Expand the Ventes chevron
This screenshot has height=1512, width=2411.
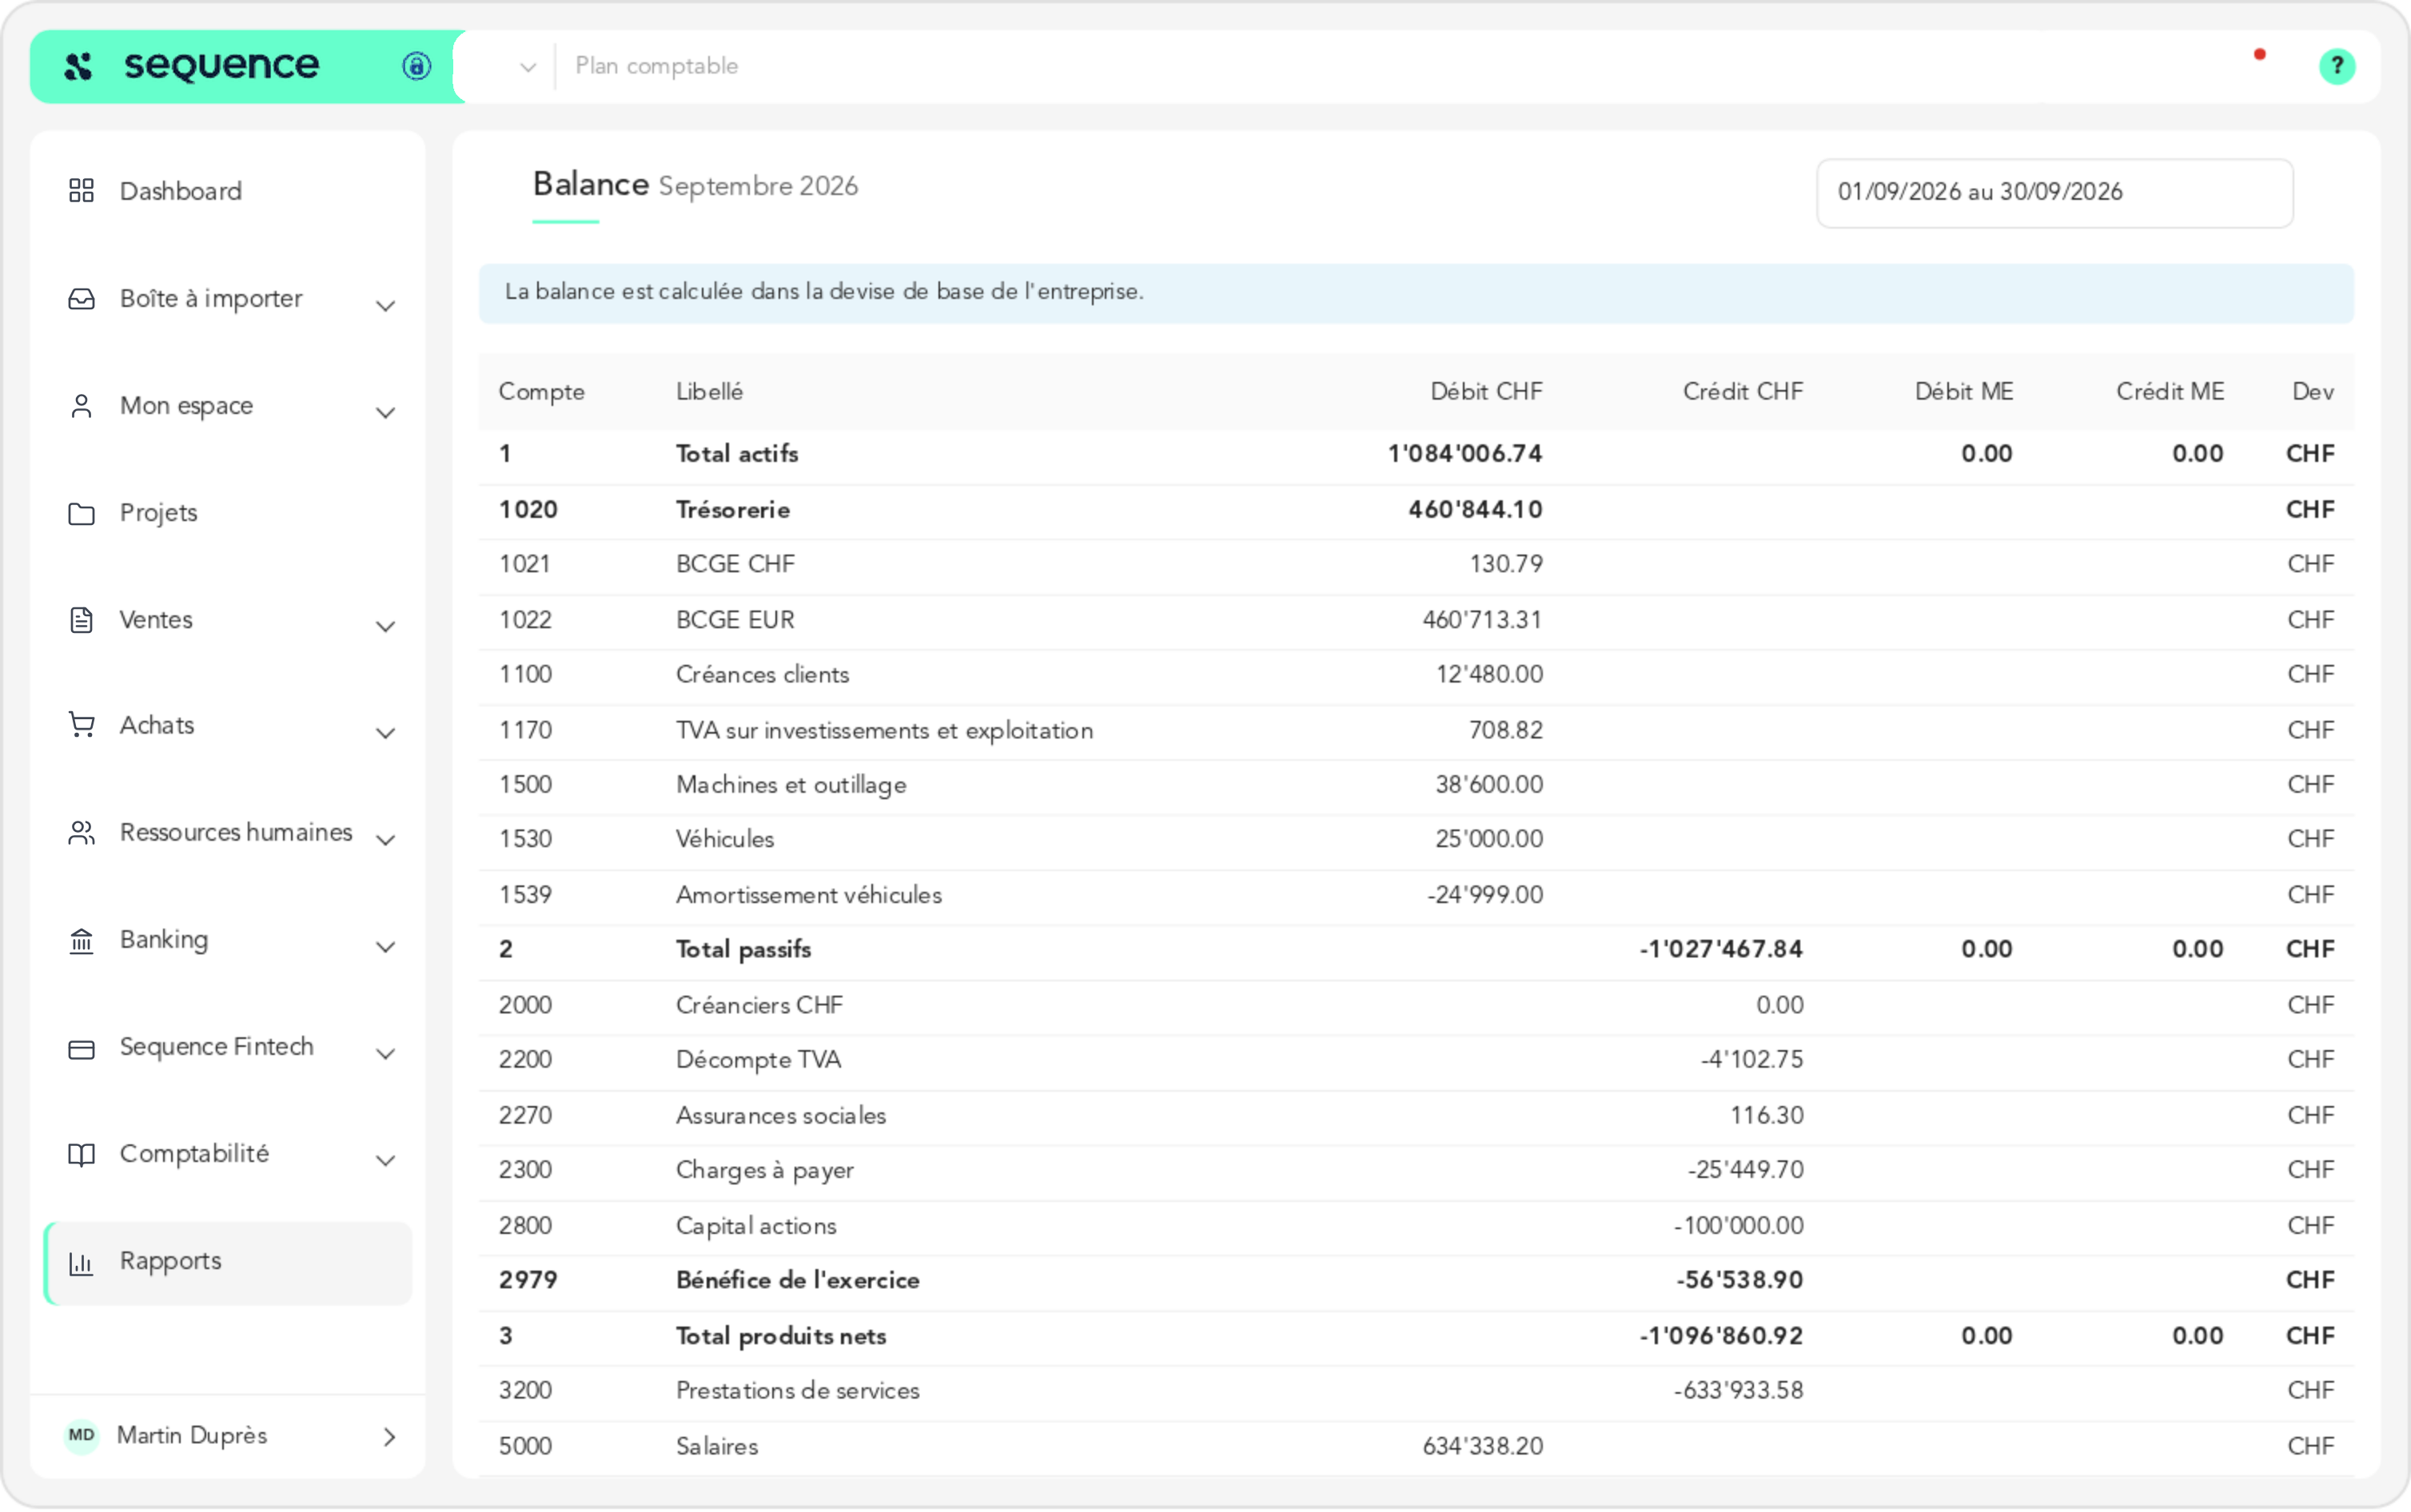[x=386, y=626]
